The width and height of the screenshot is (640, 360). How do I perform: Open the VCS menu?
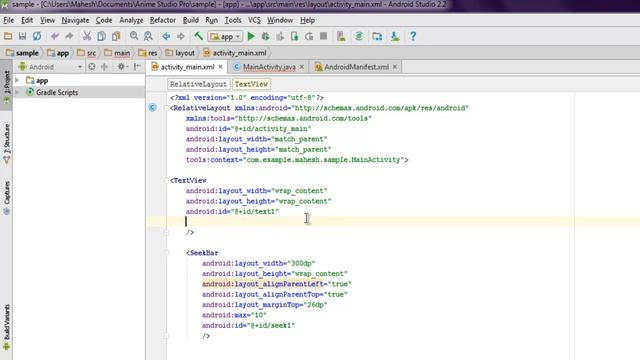point(254,20)
